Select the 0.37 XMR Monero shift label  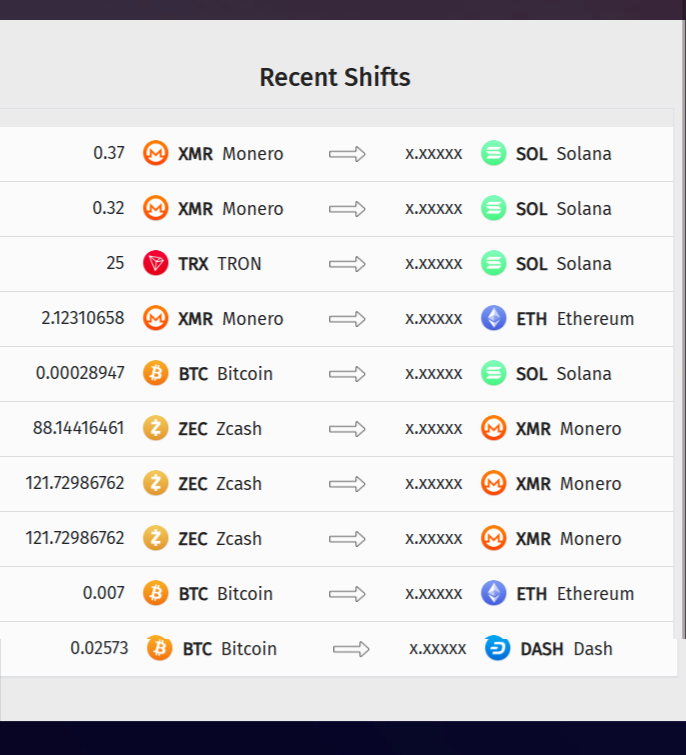[231, 154]
